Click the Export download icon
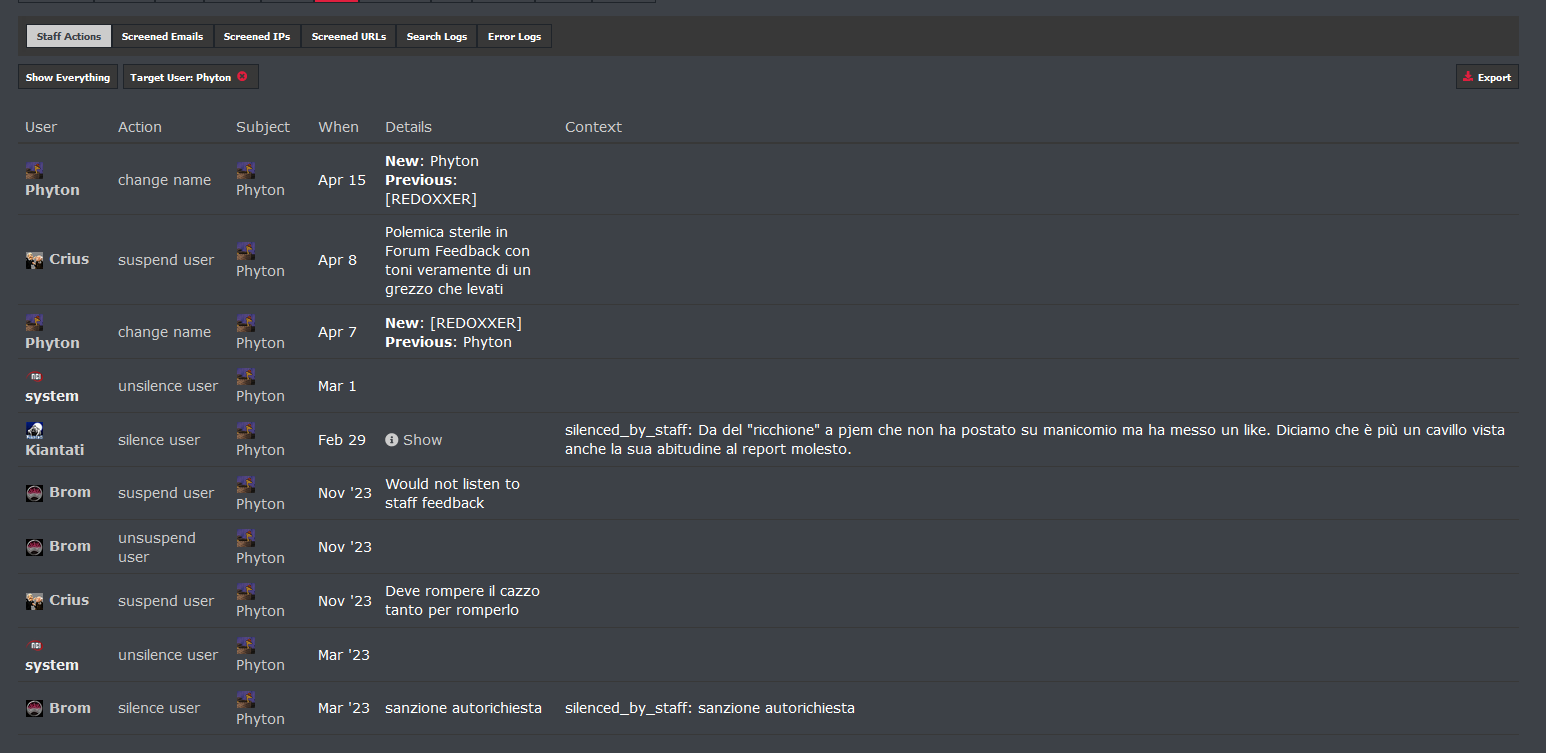Image resolution: width=1546 pixels, height=753 pixels. coord(1468,77)
